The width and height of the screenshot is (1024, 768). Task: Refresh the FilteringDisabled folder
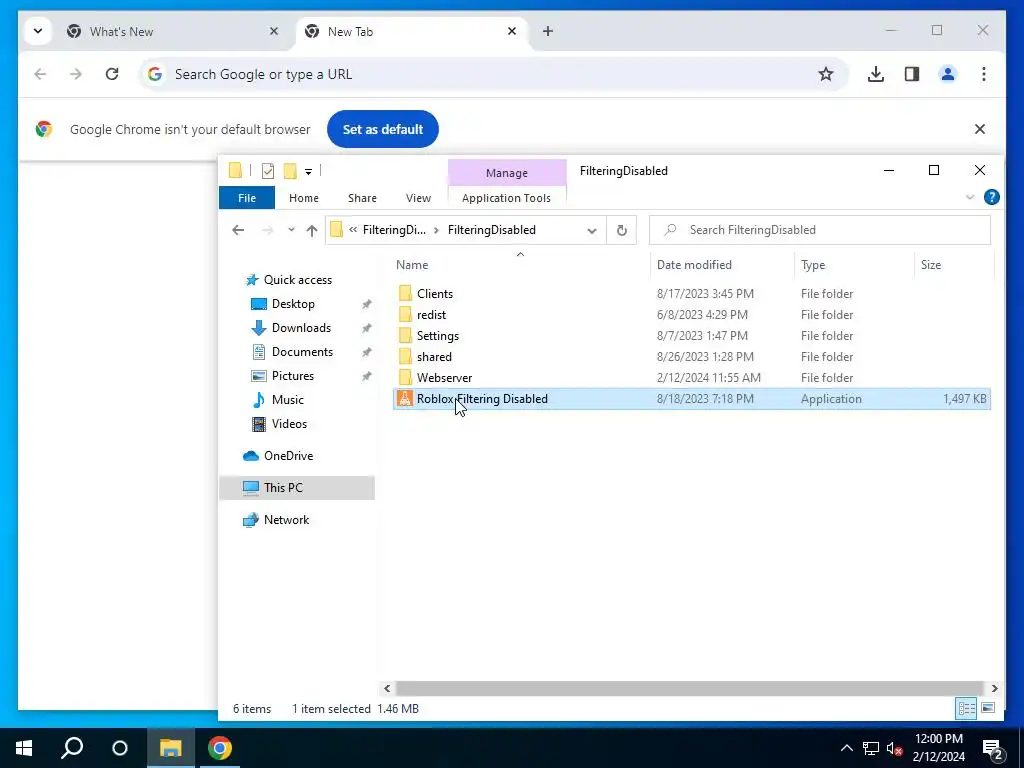(622, 230)
